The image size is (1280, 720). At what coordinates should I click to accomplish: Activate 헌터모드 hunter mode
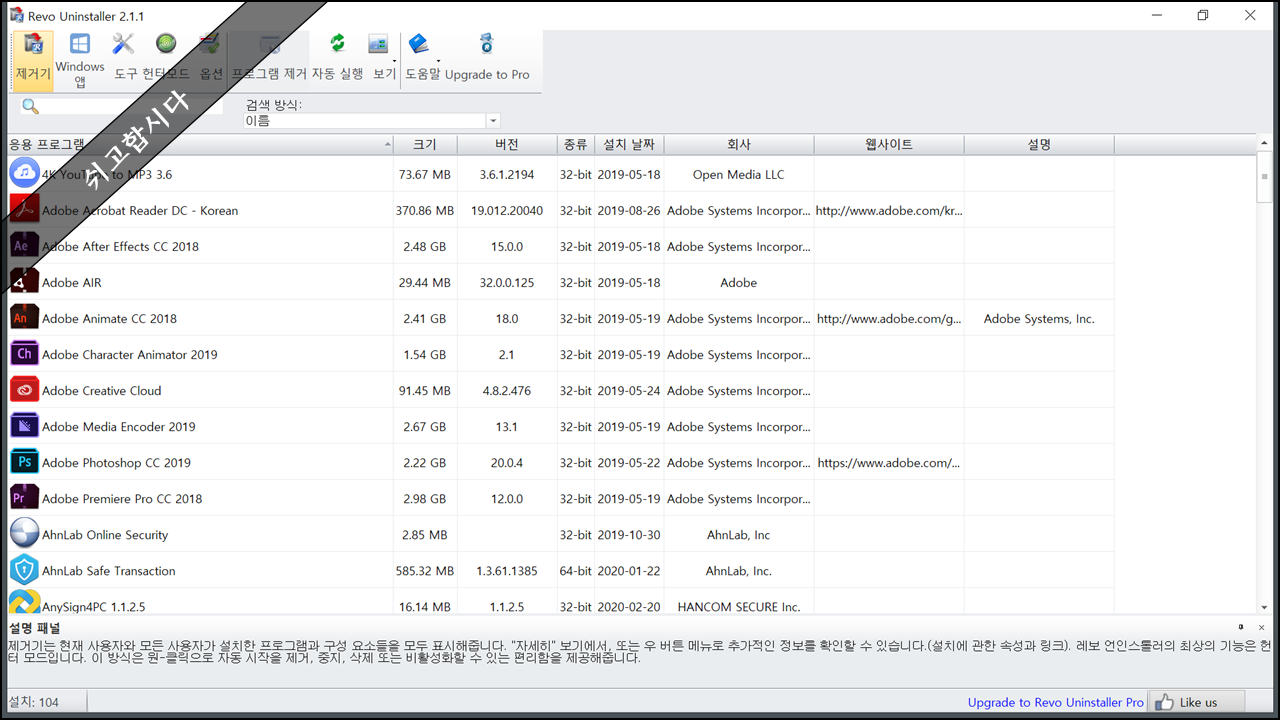pos(166,60)
